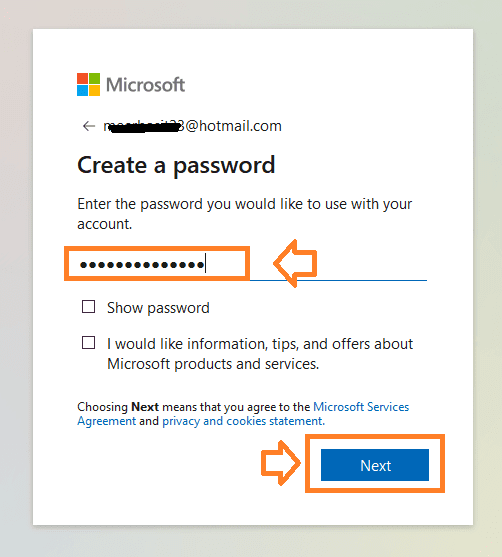Click the orange arrow pointing at Next

[281, 463]
